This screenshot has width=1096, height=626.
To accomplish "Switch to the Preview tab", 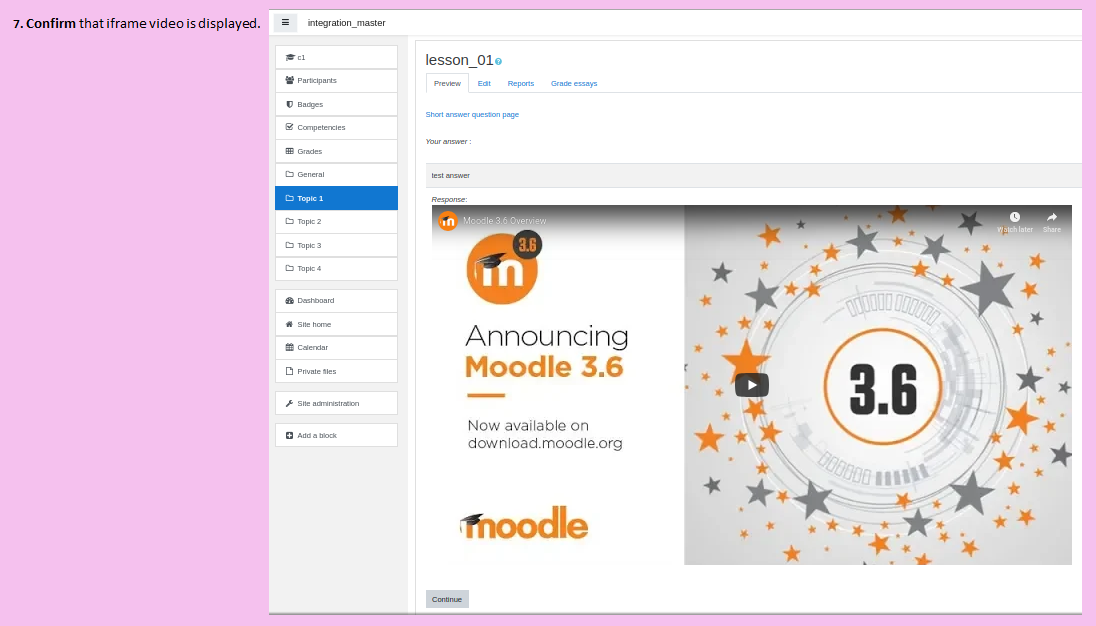I will click(x=447, y=83).
